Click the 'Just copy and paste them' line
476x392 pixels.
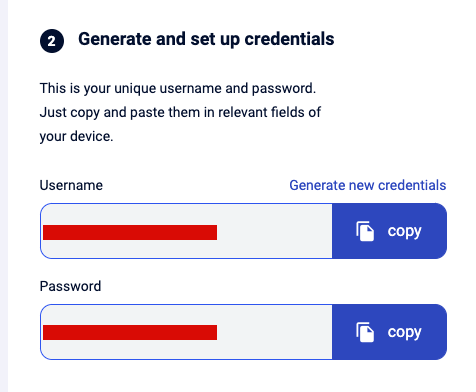180,113
